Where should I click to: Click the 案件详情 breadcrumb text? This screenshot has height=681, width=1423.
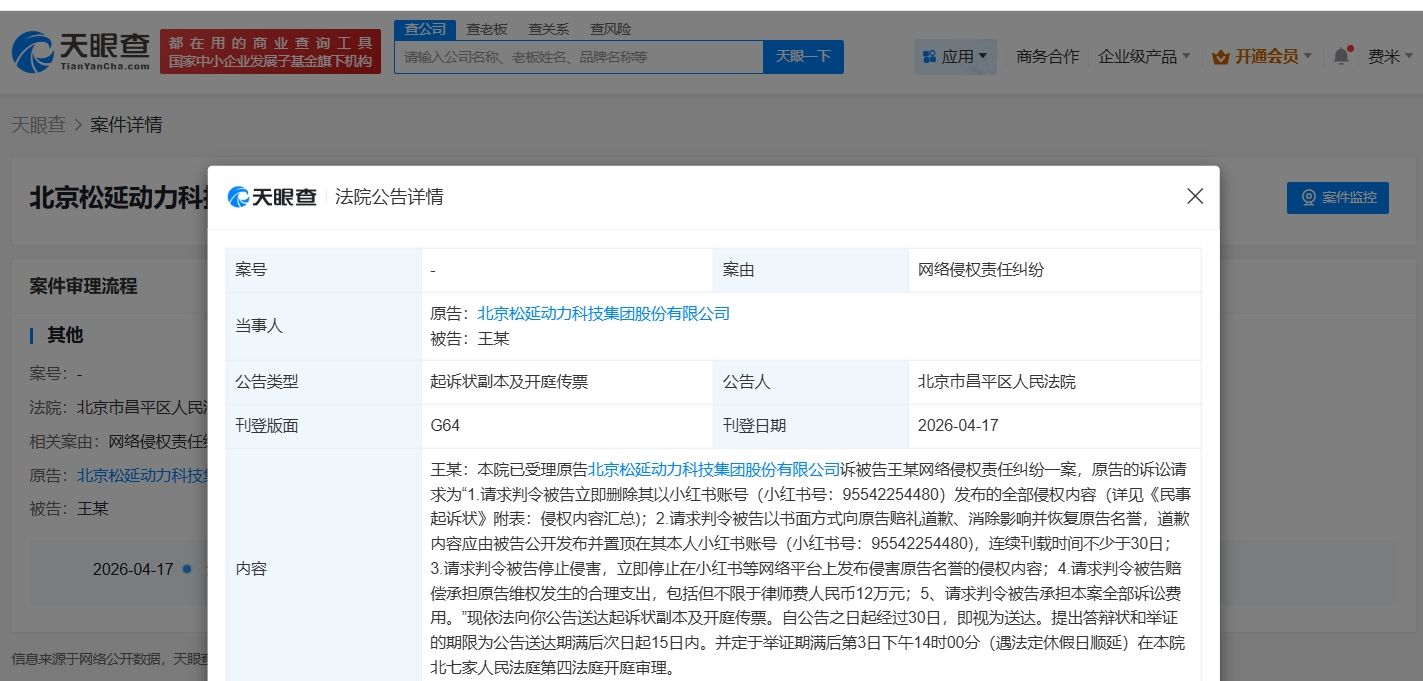126,125
